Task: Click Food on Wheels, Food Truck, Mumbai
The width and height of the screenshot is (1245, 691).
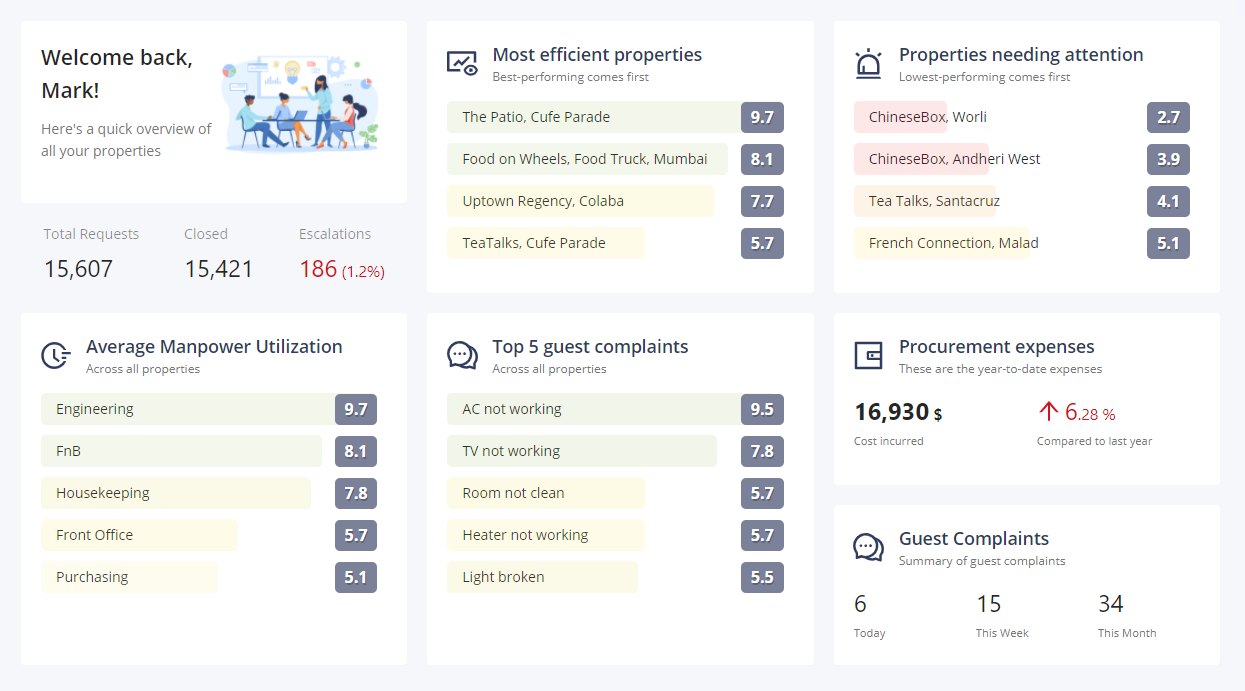Action: (x=585, y=159)
